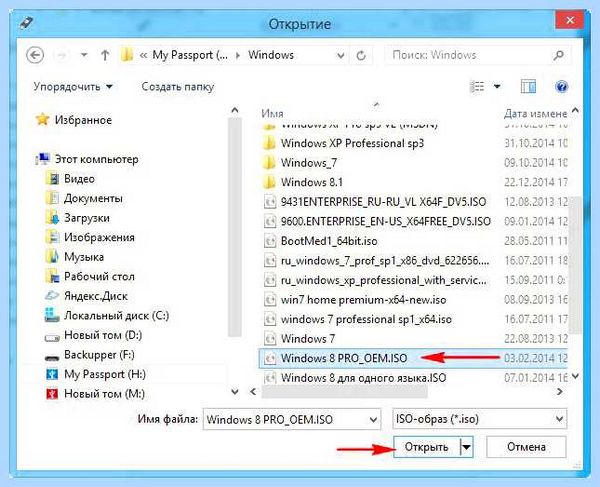600x487 pixels.
Task: Open Help with the question mark icon
Action: point(561,87)
